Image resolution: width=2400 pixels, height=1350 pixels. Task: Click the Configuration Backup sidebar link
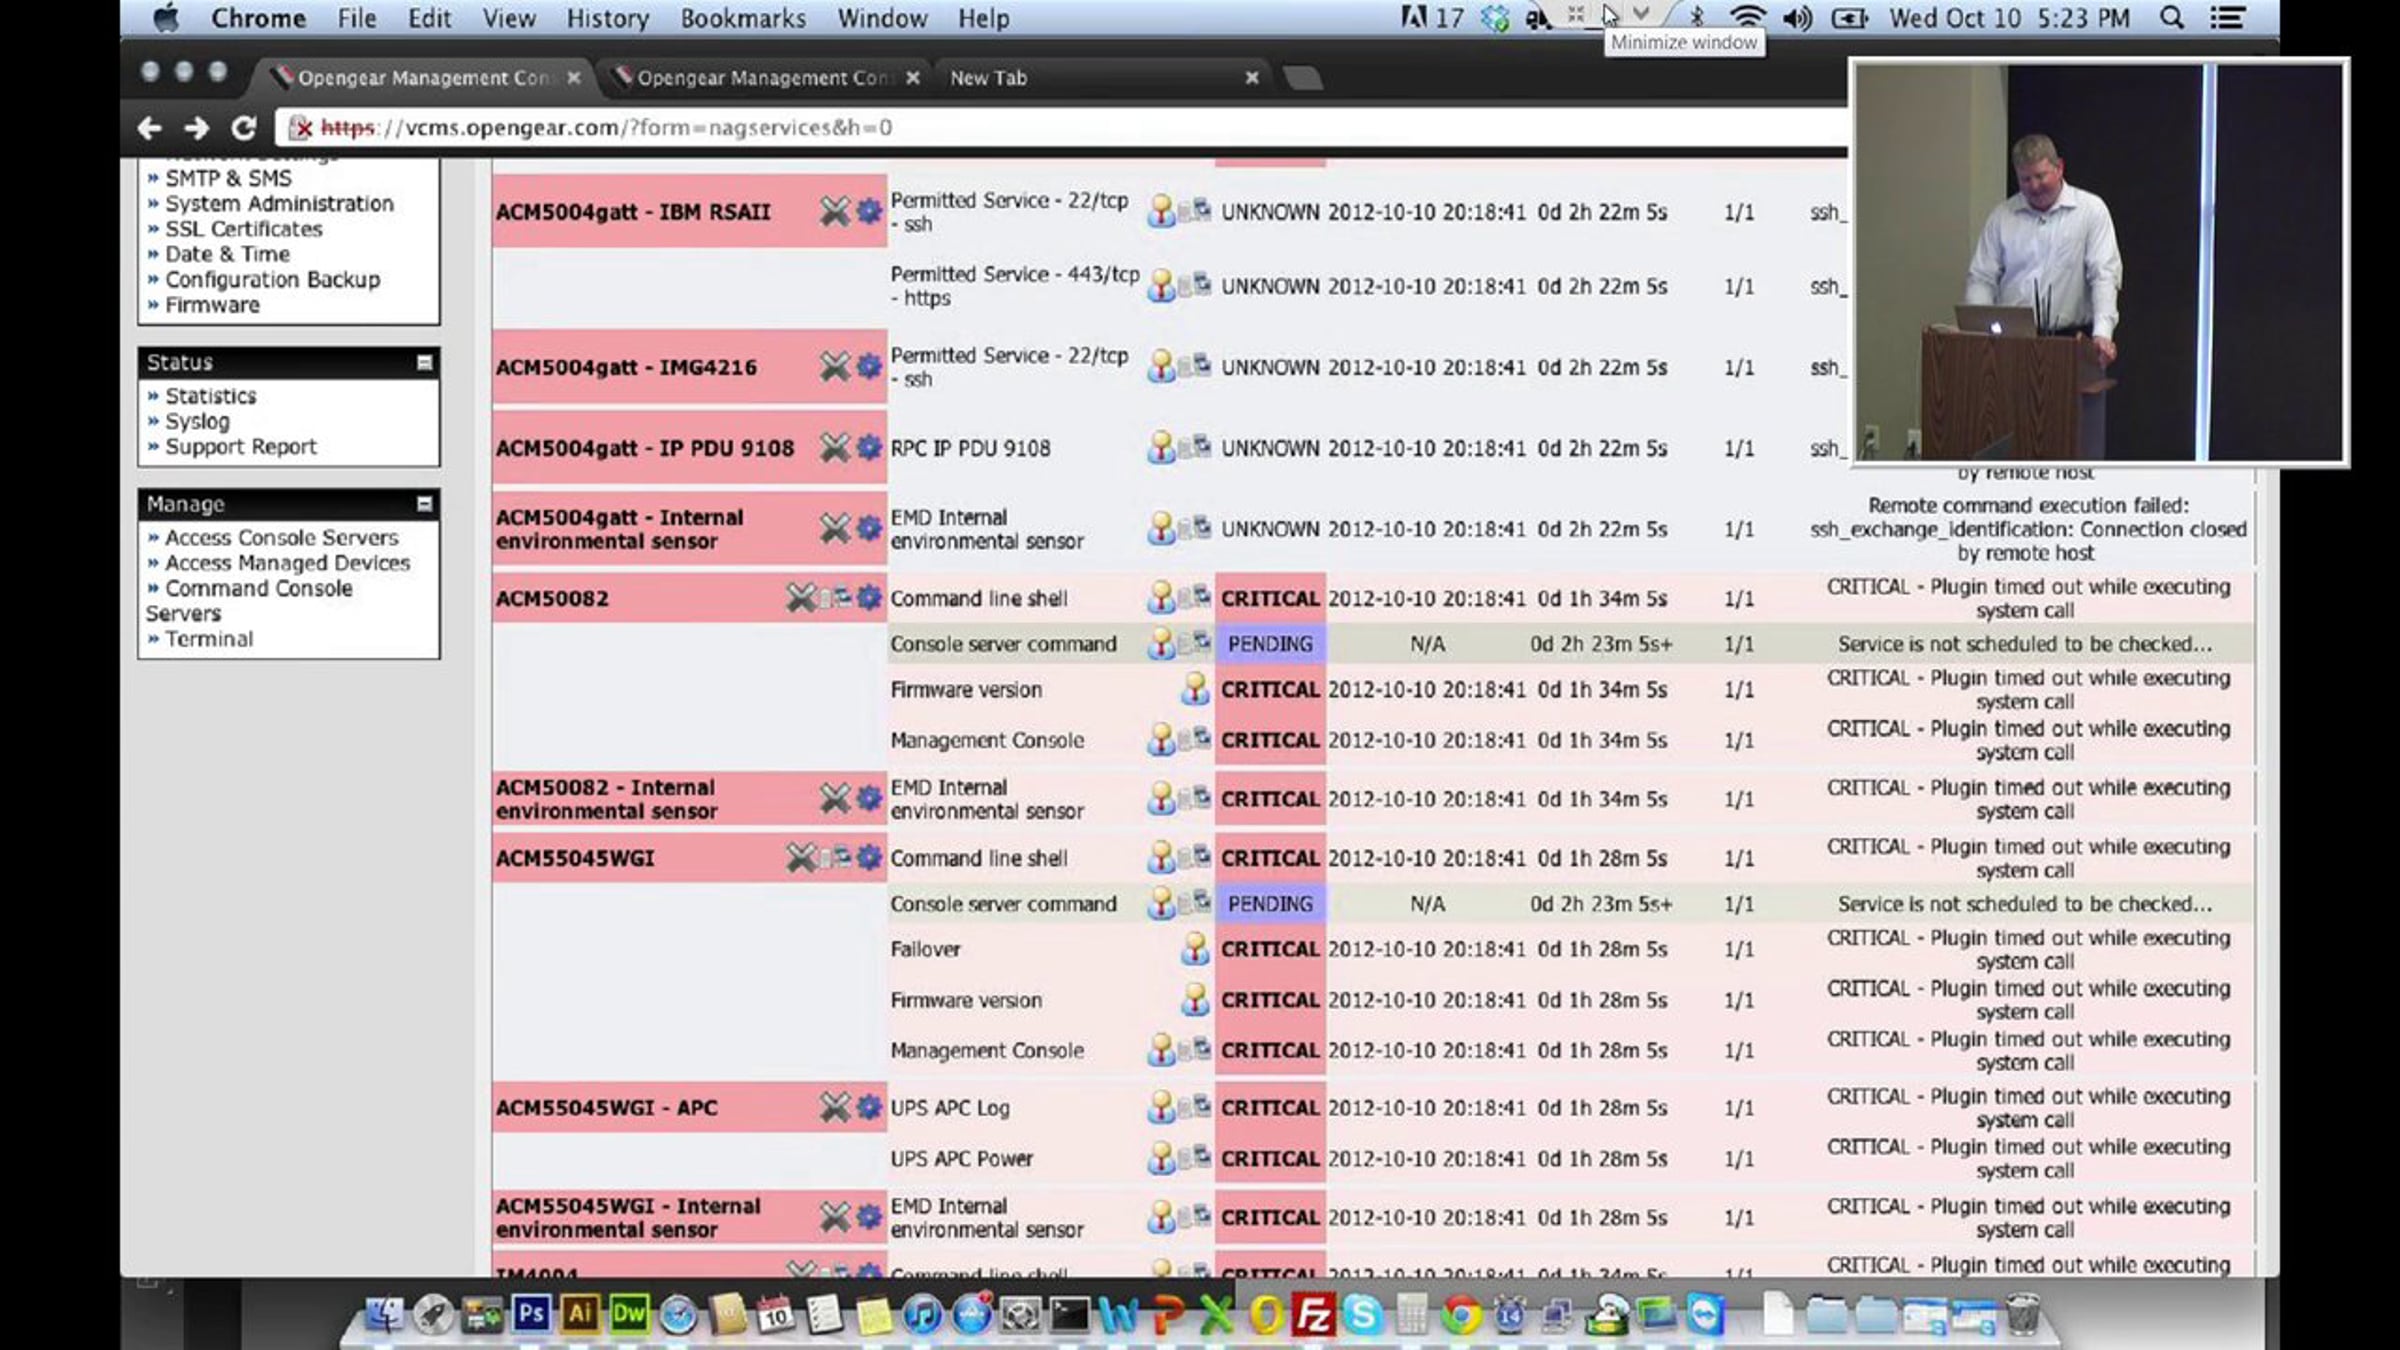[x=272, y=280]
